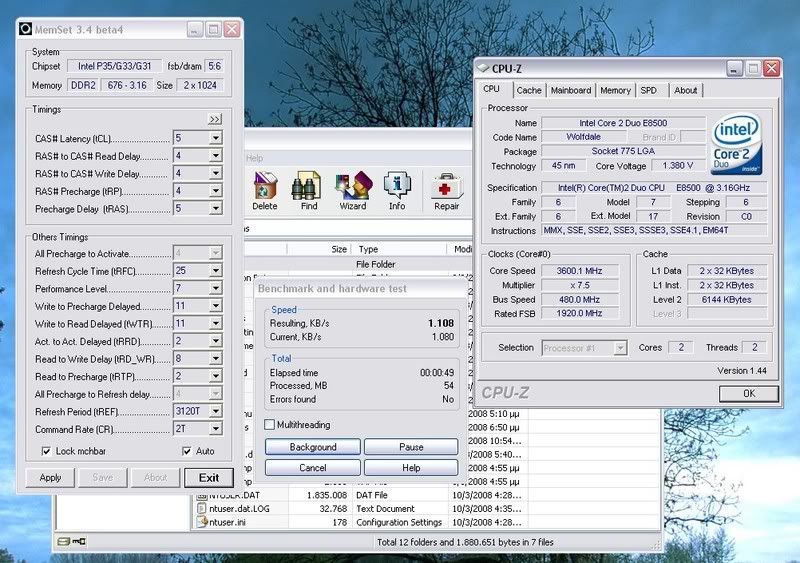Open the Refresh Period (tREF) dropdown
800x563 pixels.
click(216, 411)
